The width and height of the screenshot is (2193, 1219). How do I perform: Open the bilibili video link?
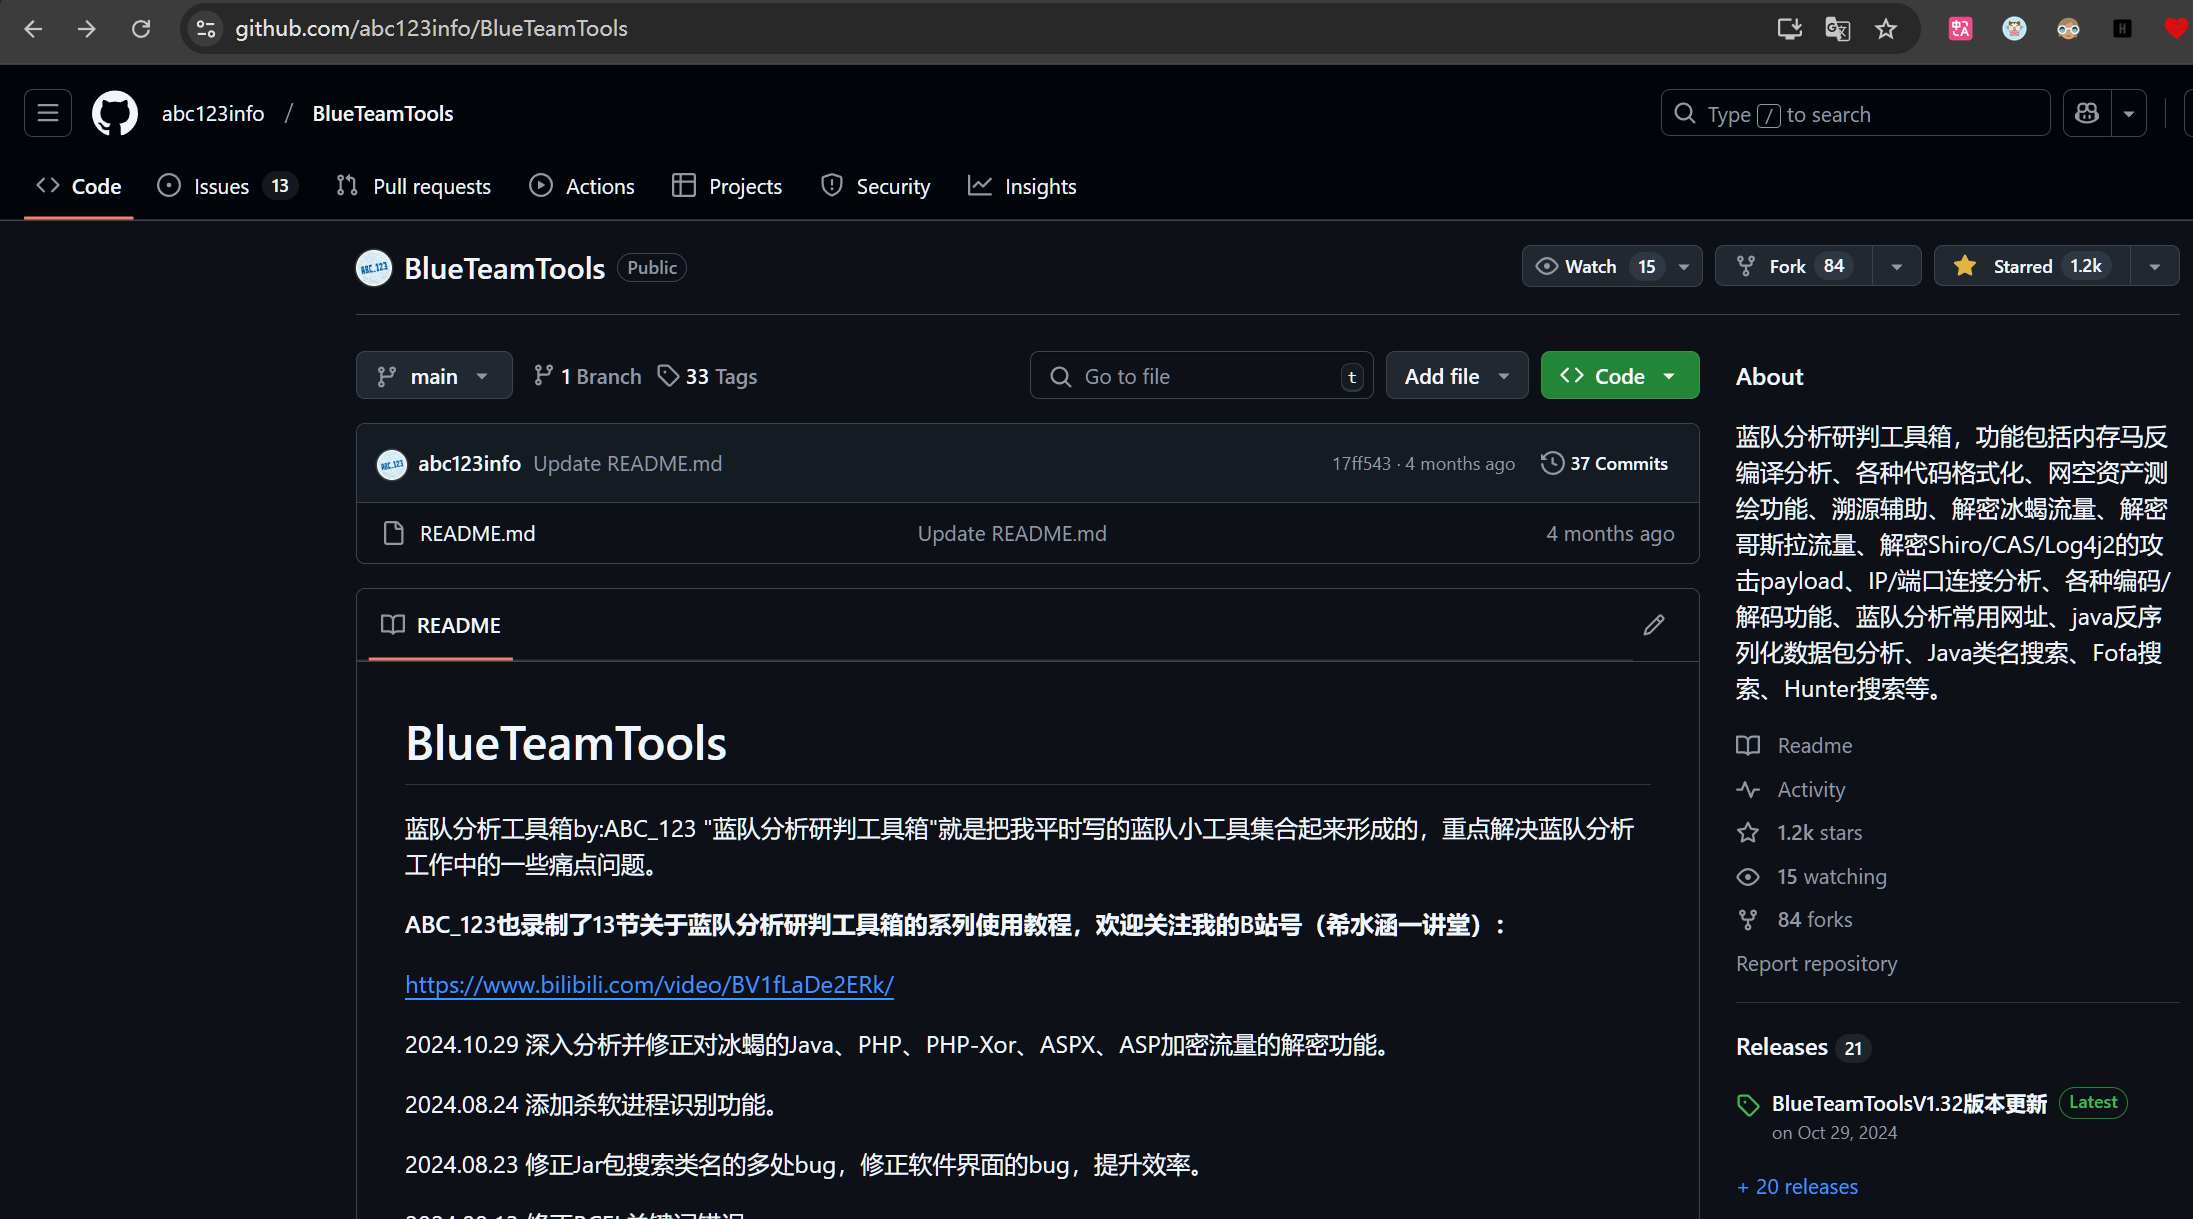(649, 985)
